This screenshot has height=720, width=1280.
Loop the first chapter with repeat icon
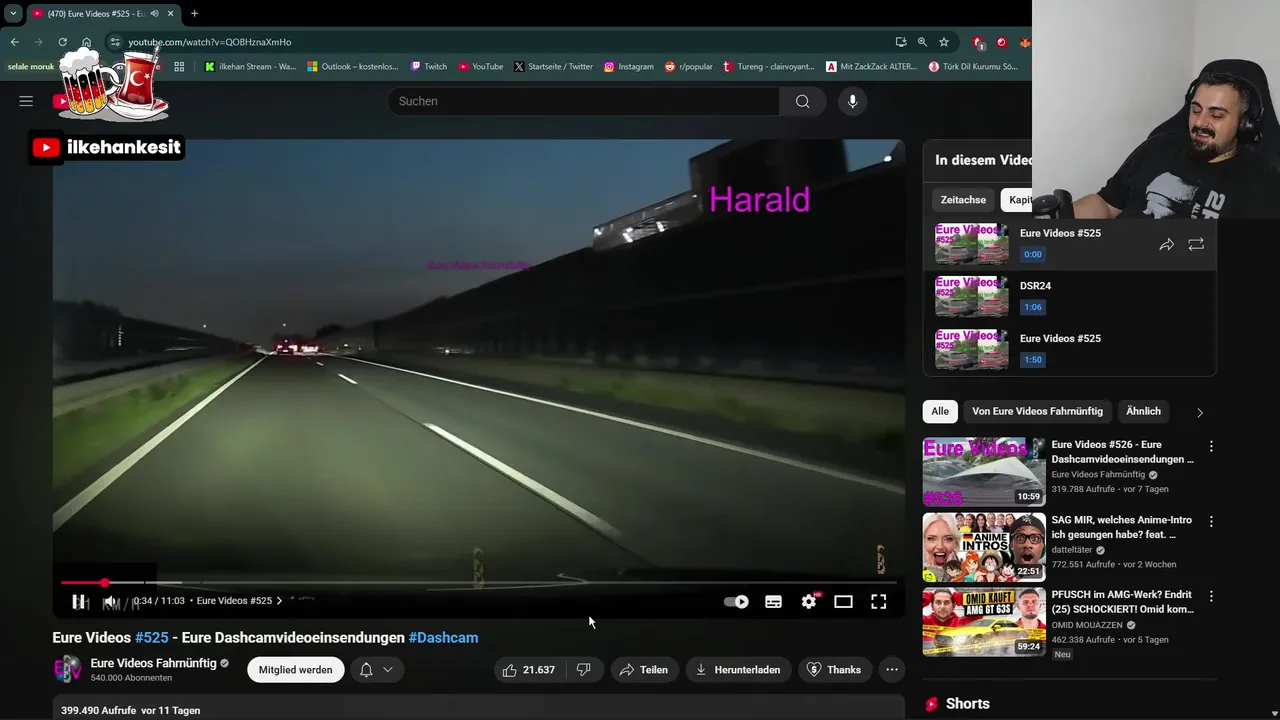point(1196,244)
